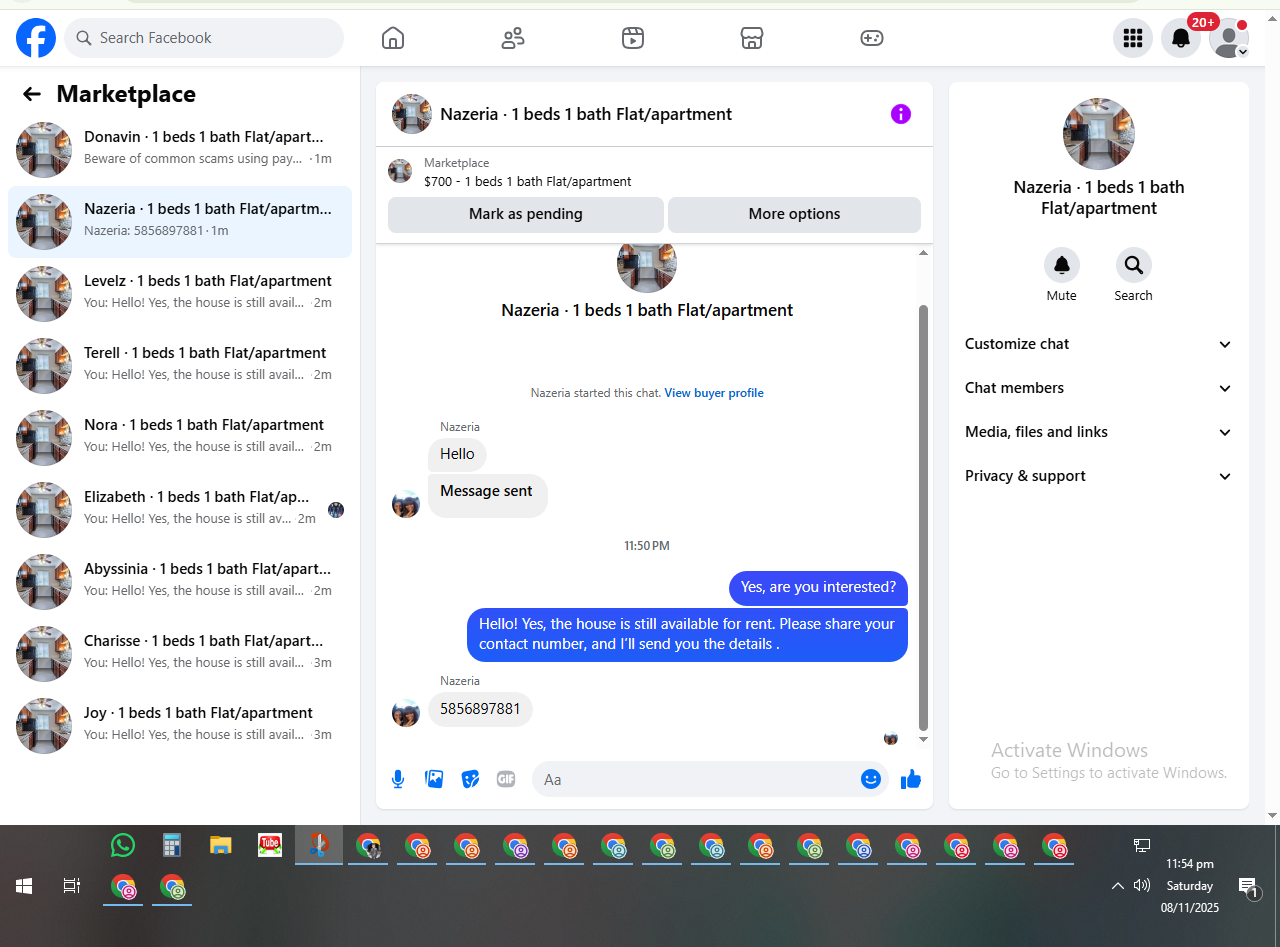
Task: Click the 'Message sent' bubble
Action: click(x=487, y=494)
